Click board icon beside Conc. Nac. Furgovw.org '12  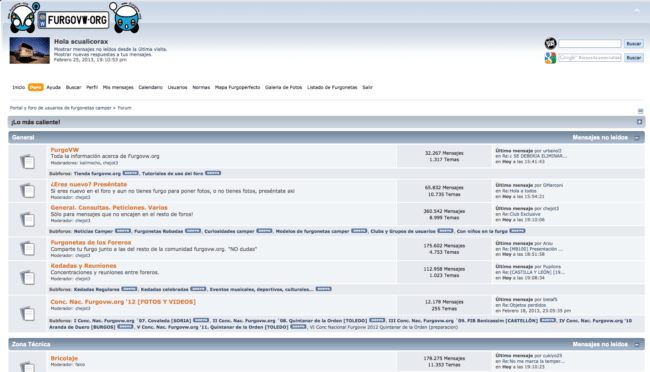28,313
